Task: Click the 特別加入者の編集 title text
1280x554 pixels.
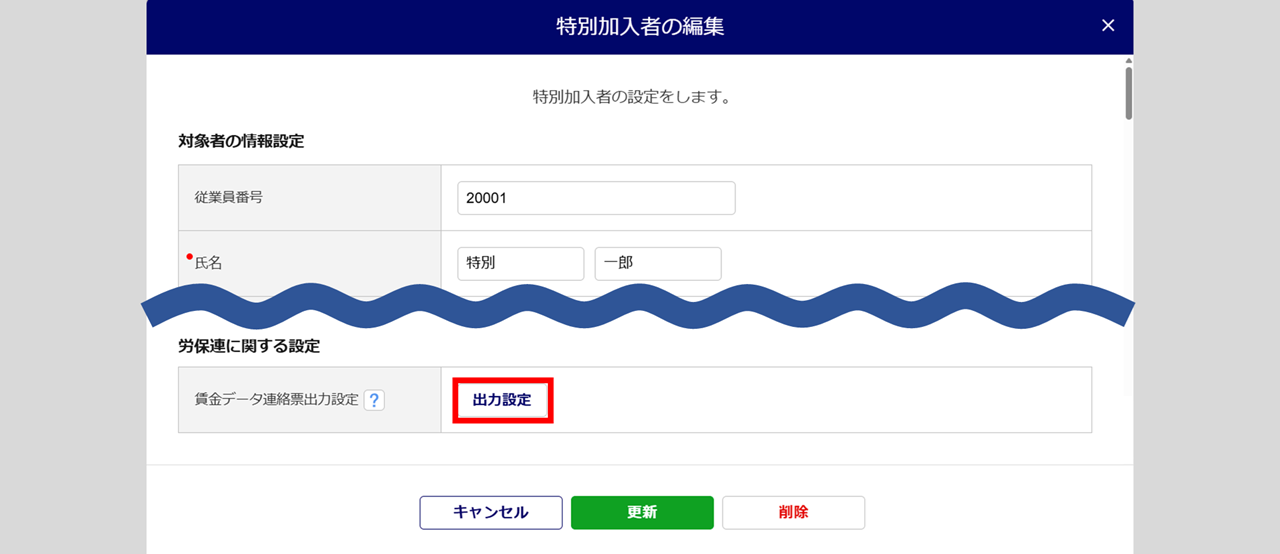Action: [x=640, y=27]
